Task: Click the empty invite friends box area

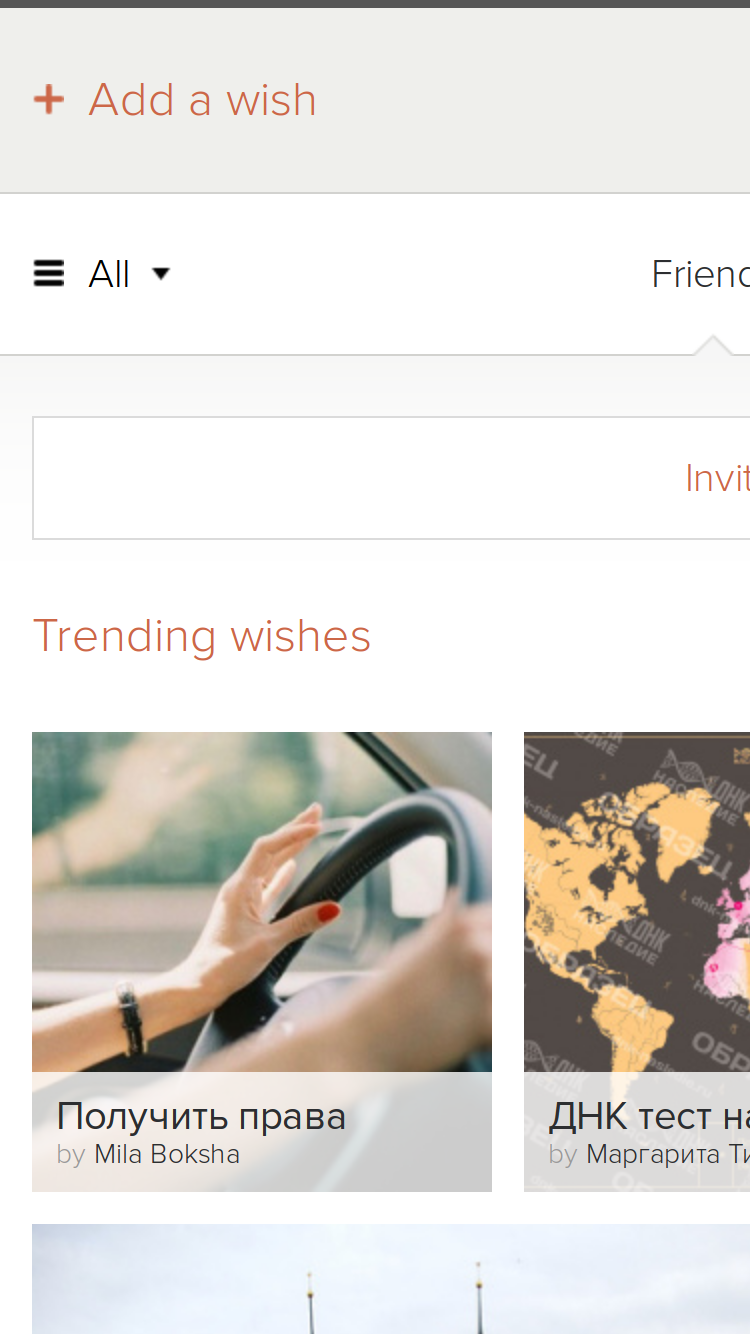Action: click(350, 478)
